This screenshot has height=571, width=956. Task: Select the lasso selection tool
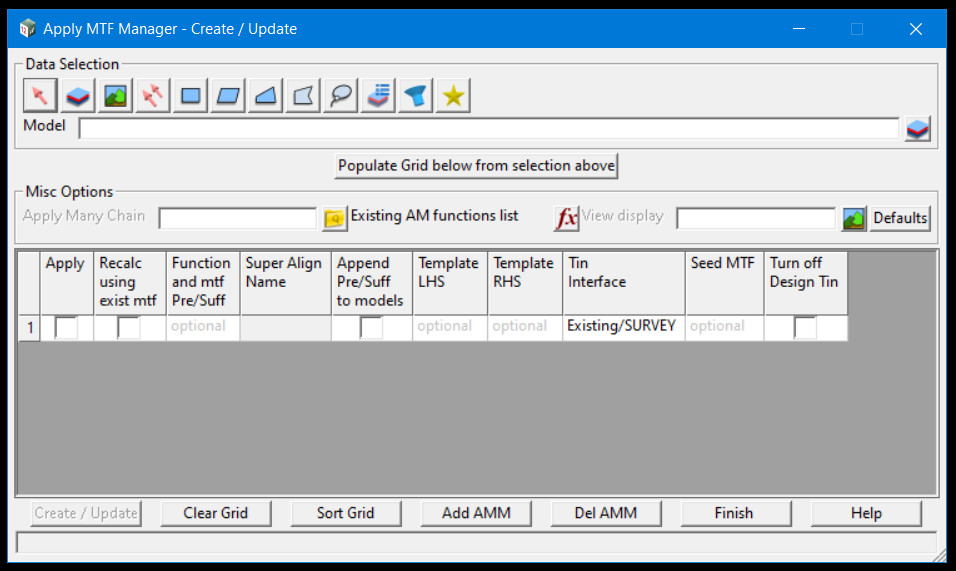pos(341,96)
